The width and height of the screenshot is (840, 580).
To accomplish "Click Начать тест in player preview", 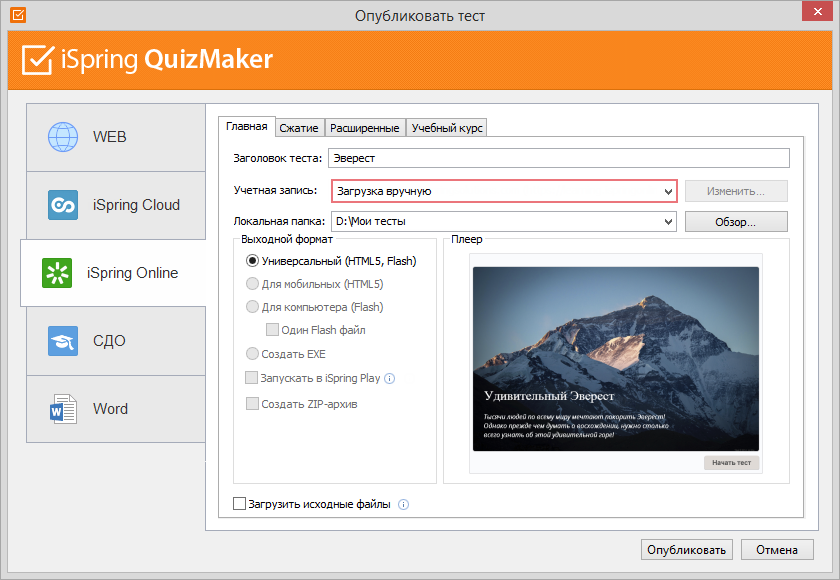I will 731,463.
